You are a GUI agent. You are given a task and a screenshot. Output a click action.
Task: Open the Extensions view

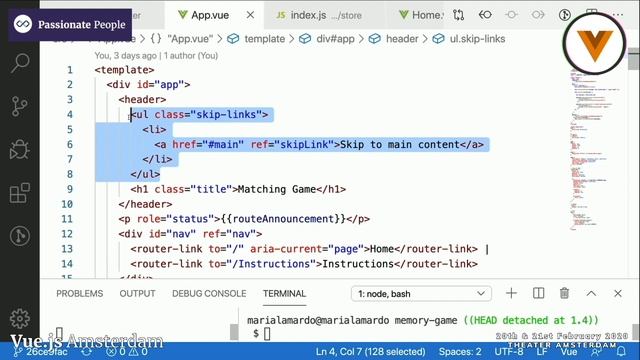tap(20, 193)
